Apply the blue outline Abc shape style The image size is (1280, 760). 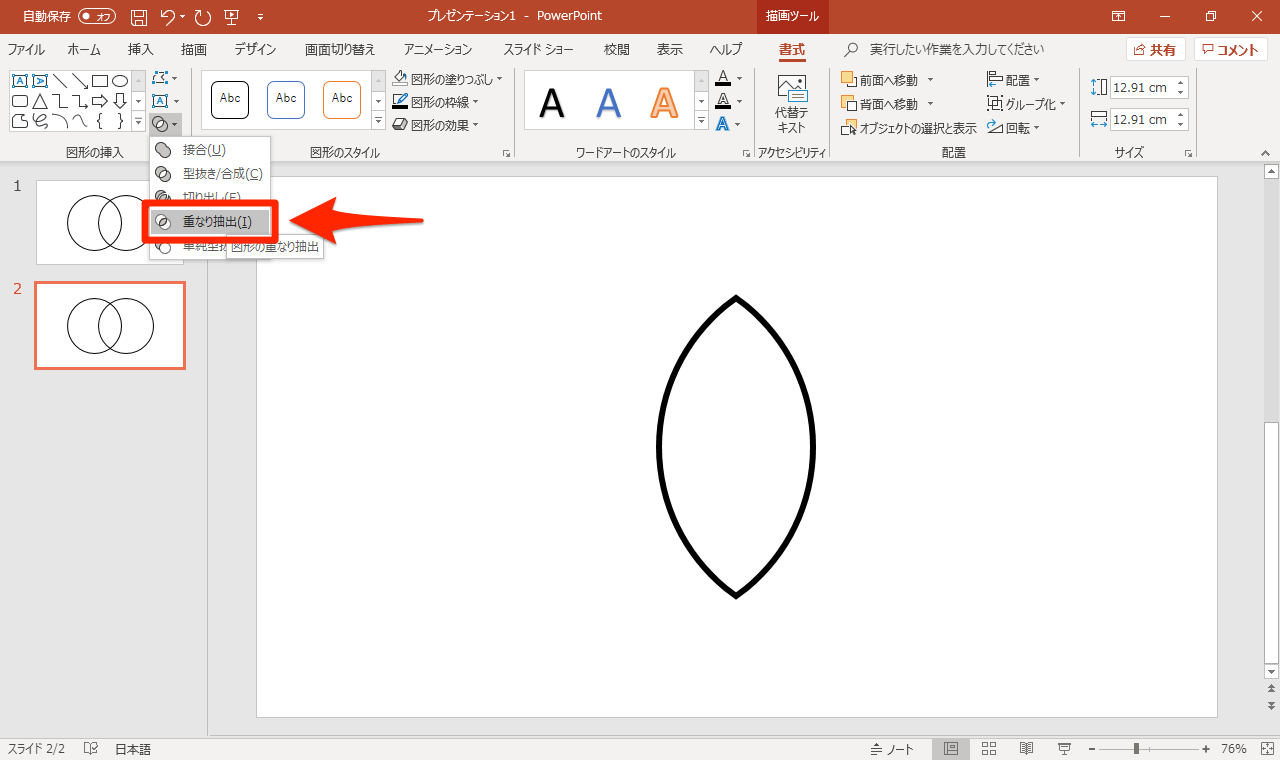[x=286, y=99]
